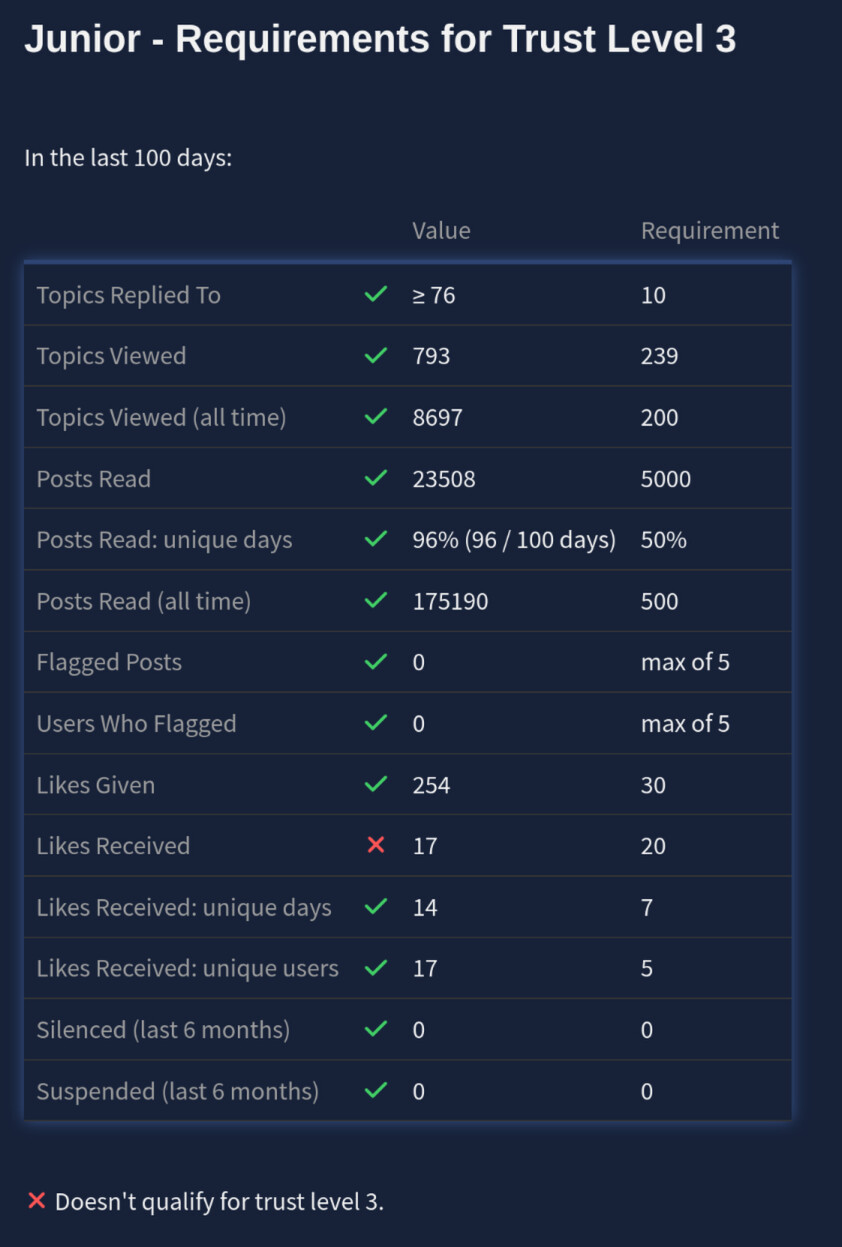Select the Posts Read (all time) row label
842x1247 pixels.
pyautogui.click(x=144, y=601)
